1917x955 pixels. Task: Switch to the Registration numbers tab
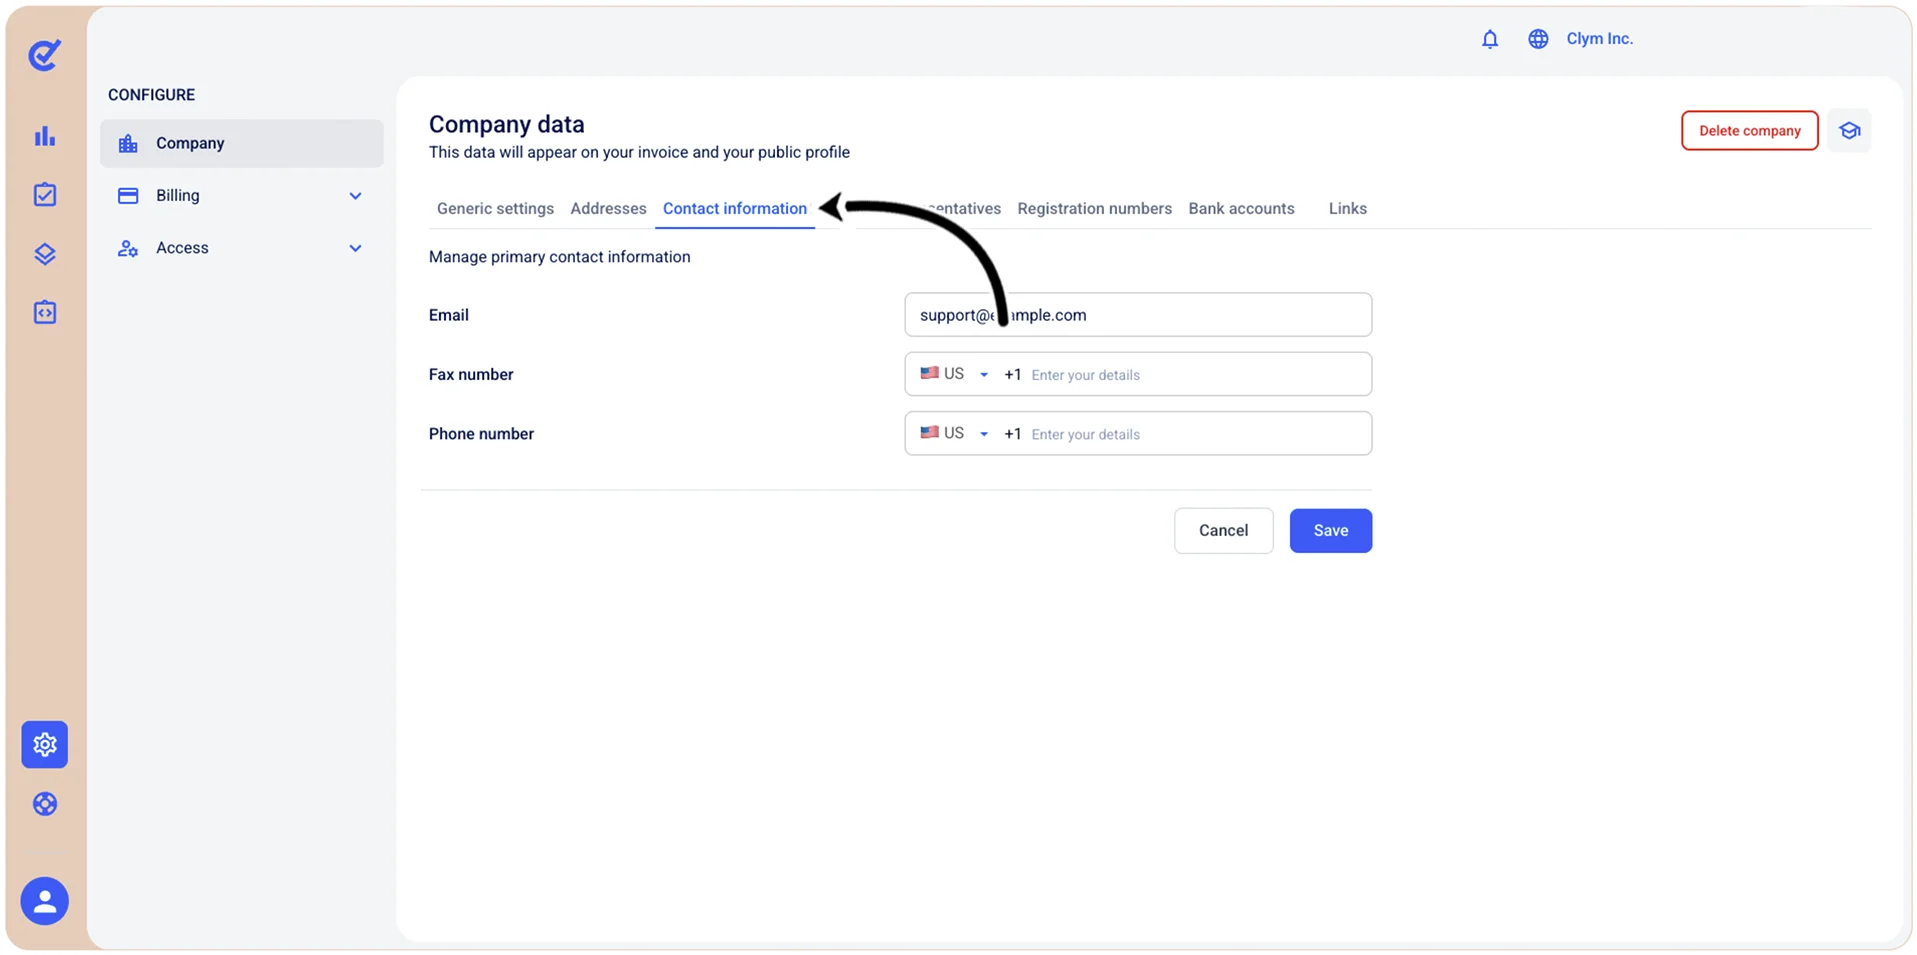pos(1094,208)
